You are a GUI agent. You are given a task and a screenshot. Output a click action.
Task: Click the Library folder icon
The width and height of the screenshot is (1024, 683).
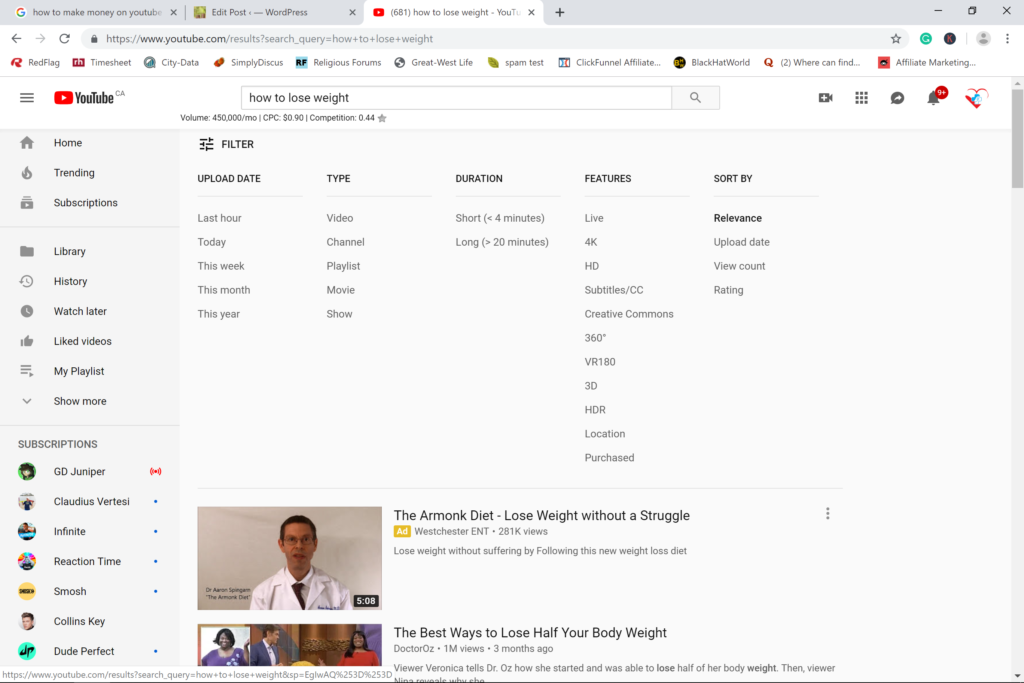pos(27,251)
